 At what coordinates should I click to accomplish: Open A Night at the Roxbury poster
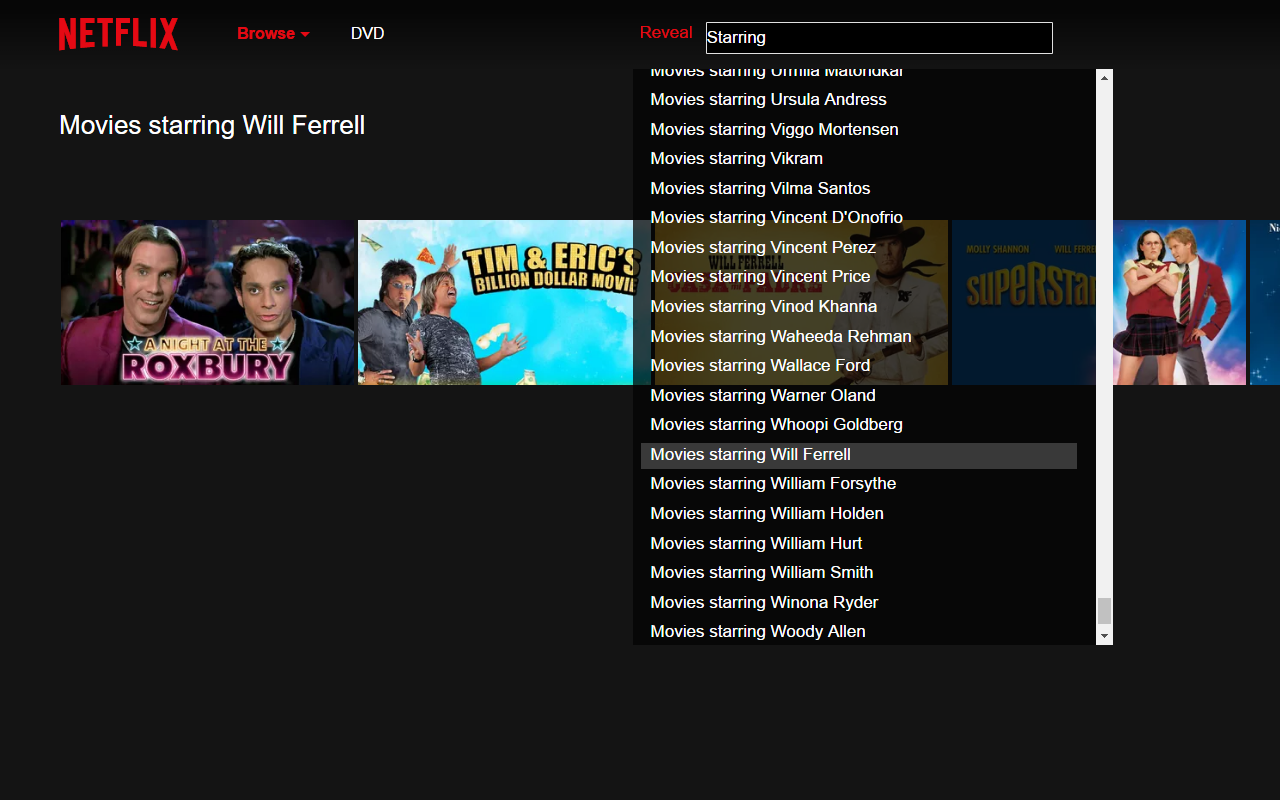click(208, 302)
